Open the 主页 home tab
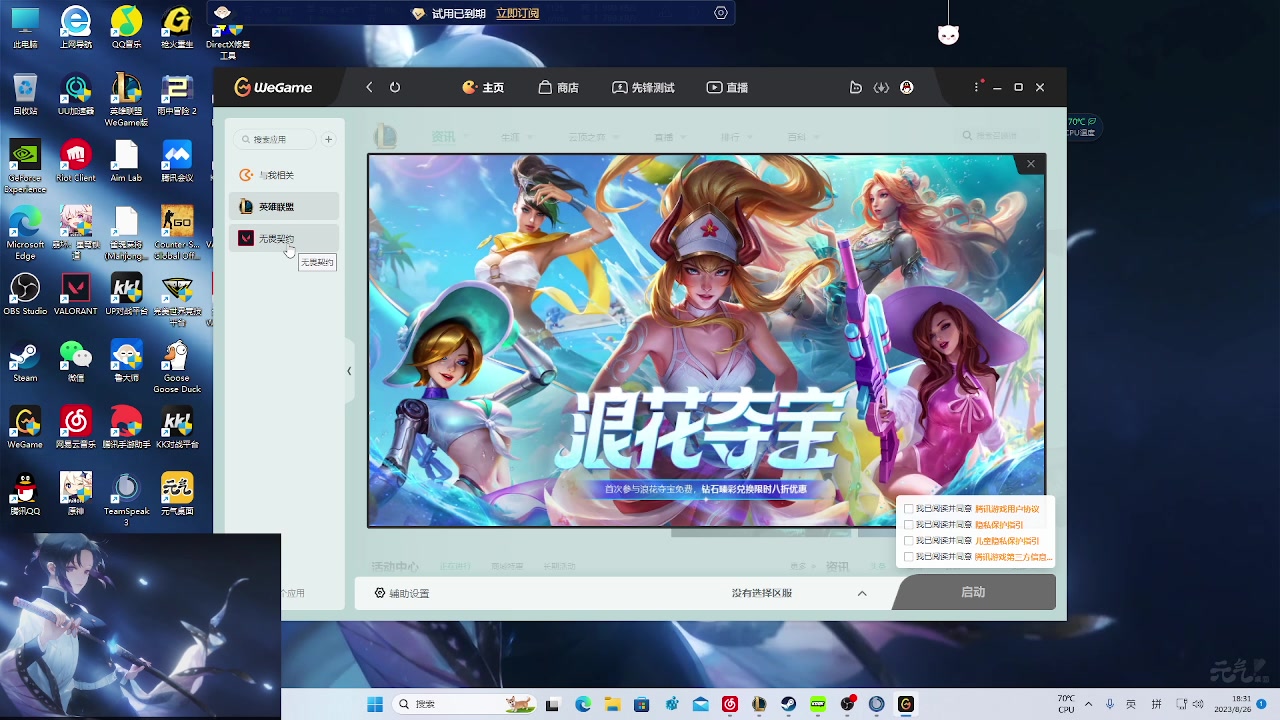This screenshot has height=720, width=1280. (x=483, y=87)
